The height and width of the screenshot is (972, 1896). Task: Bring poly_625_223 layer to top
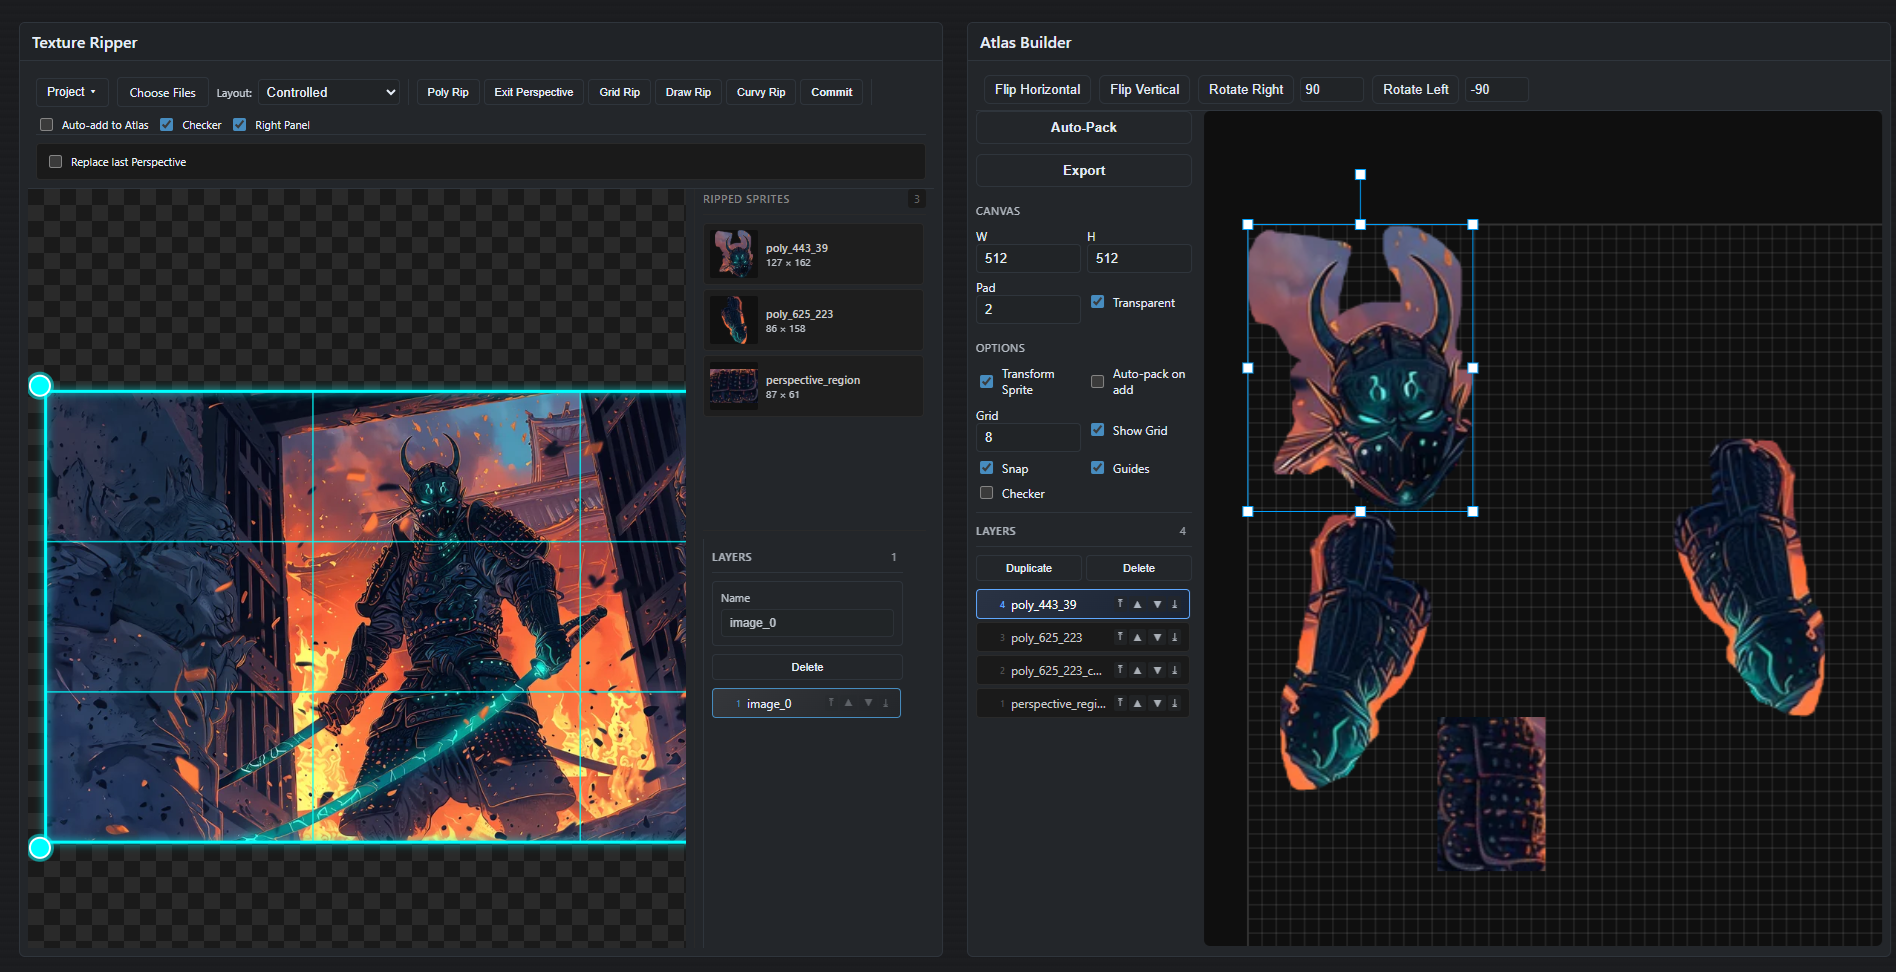coord(1120,637)
